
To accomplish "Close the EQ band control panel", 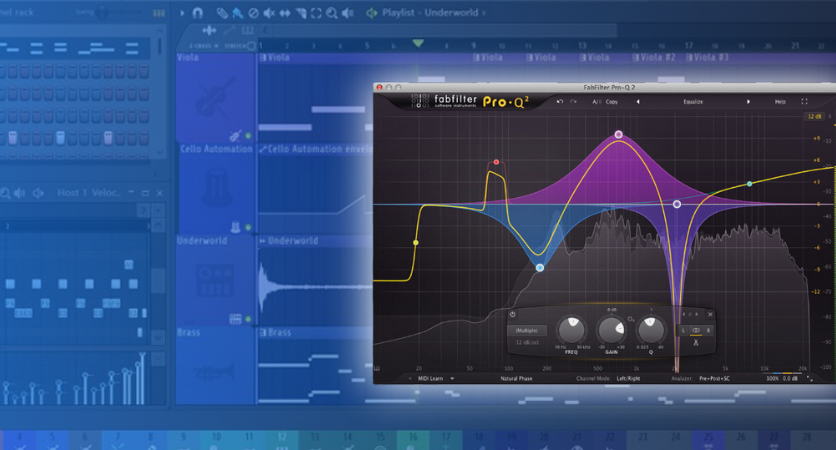I will tap(711, 314).
